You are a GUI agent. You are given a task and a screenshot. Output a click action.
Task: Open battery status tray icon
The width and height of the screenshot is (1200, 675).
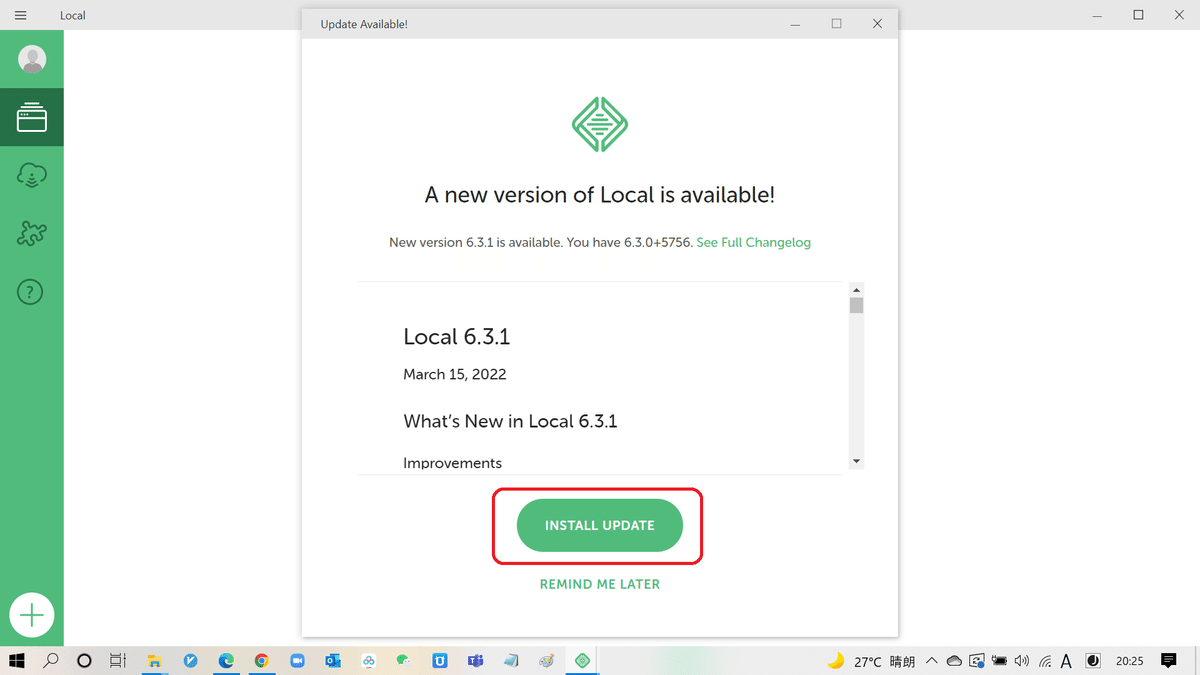[x=999, y=661]
